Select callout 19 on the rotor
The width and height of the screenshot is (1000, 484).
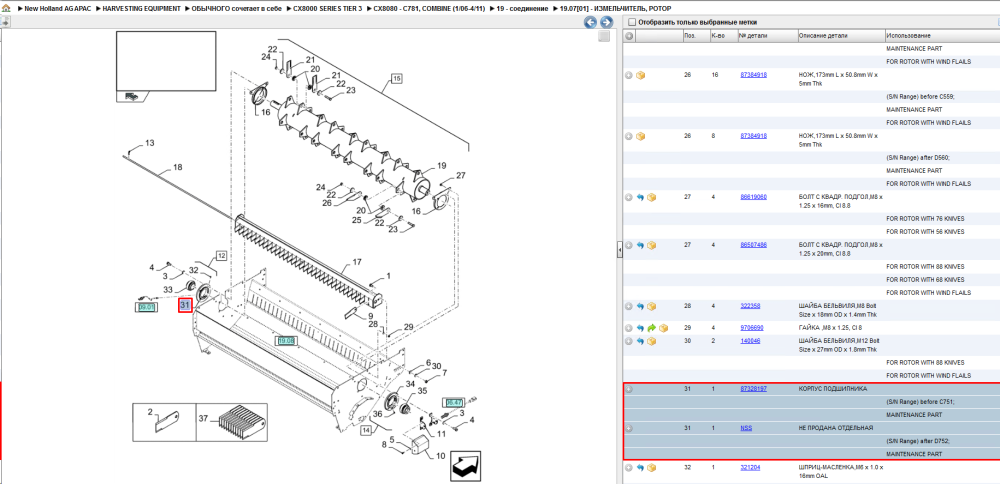click(x=441, y=166)
